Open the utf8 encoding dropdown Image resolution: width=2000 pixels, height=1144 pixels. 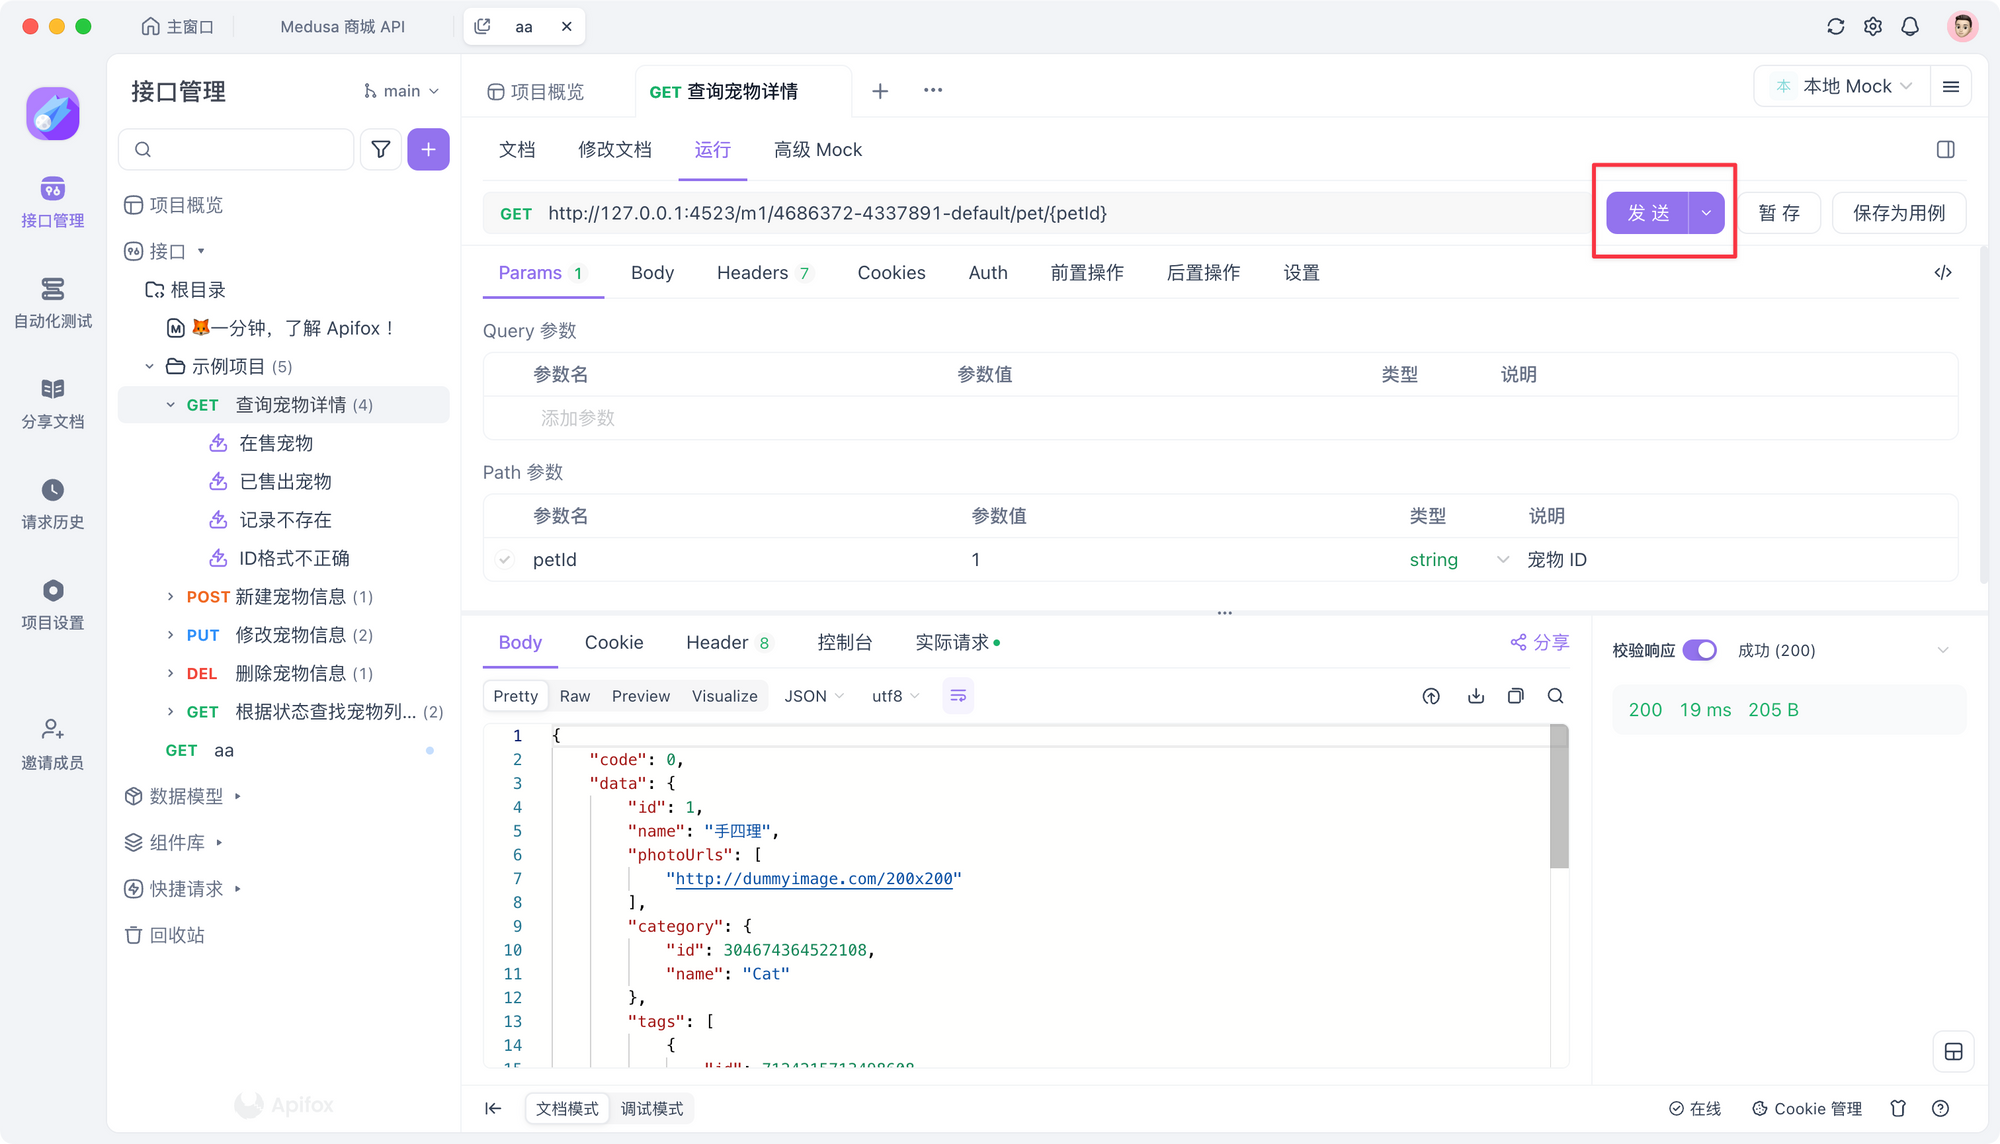tap(896, 696)
